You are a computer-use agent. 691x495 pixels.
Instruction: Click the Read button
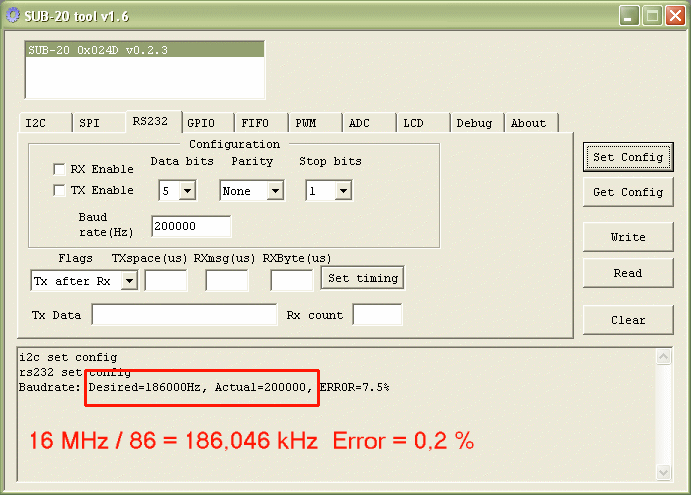(x=628, y=273)
